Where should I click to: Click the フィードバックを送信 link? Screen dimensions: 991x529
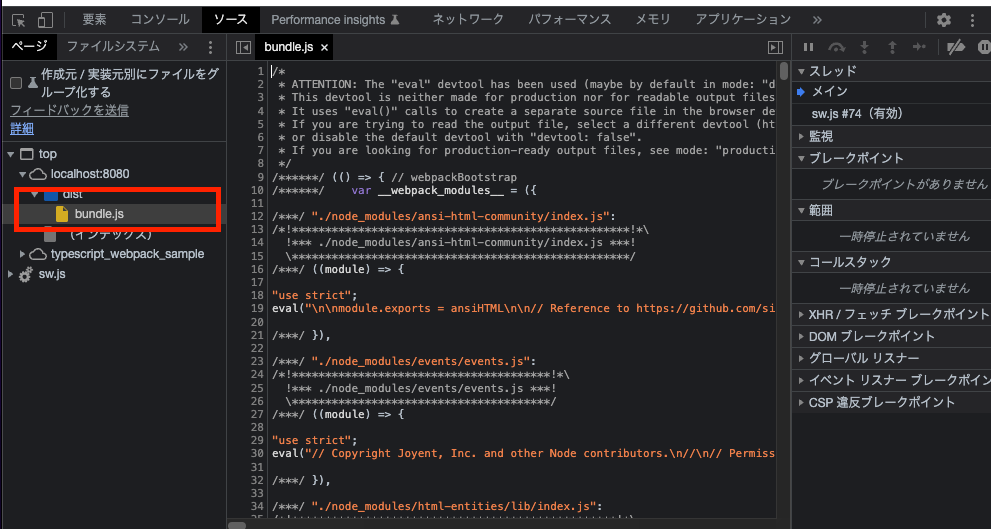(x=70, y=111)
